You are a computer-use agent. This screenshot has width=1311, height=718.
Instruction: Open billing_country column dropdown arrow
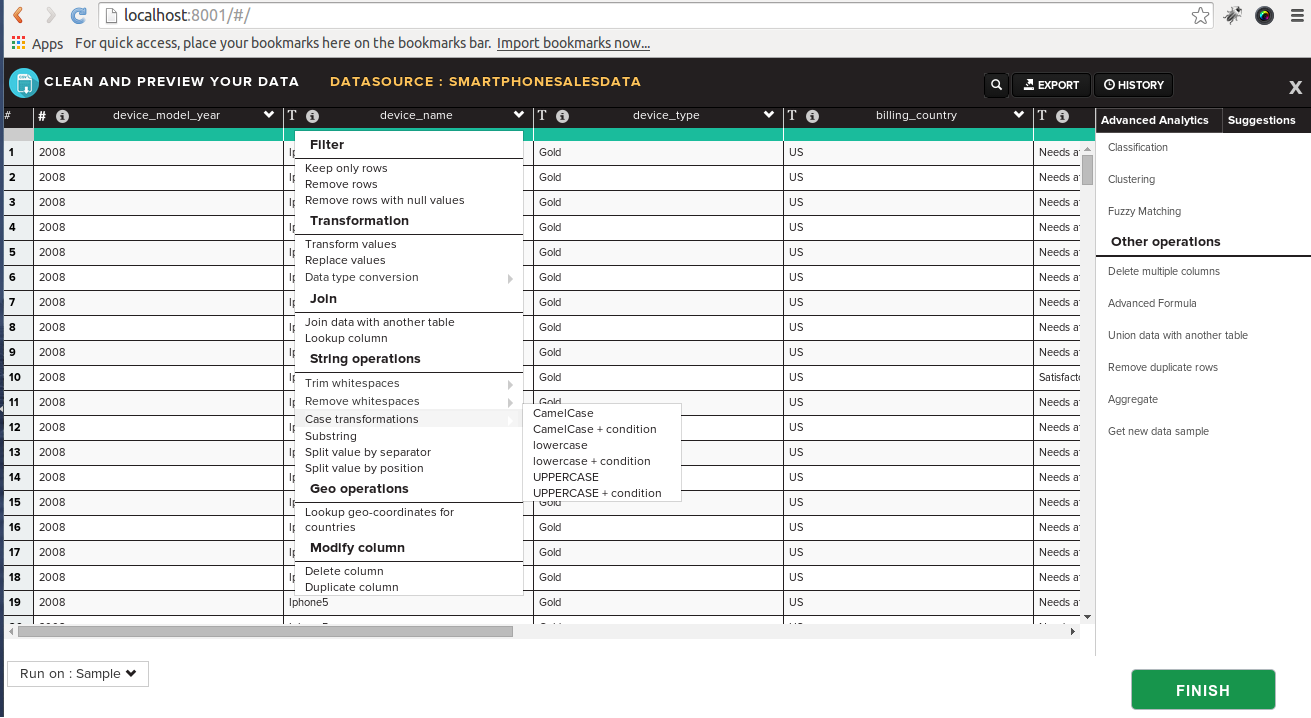pyautogui.click(x=1019, y=115)
